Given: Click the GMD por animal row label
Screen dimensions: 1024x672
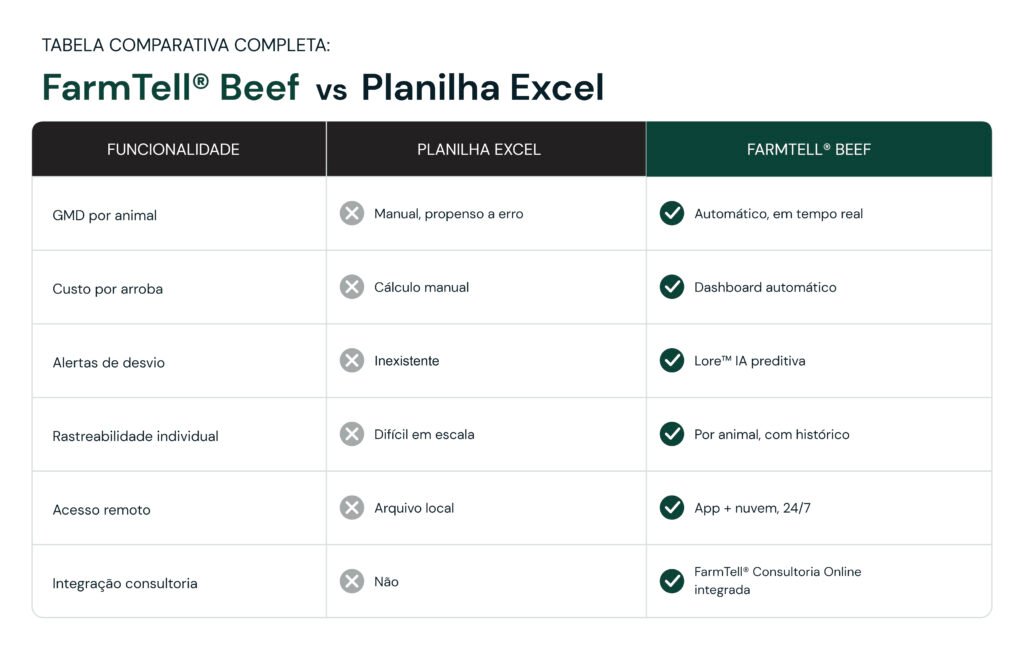Looking at the screenshot, I should 104,216.
